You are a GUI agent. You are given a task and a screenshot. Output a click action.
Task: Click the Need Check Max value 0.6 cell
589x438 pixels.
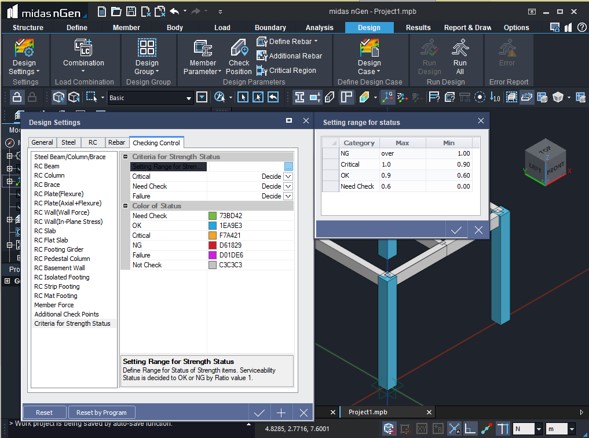coord(403,186)
